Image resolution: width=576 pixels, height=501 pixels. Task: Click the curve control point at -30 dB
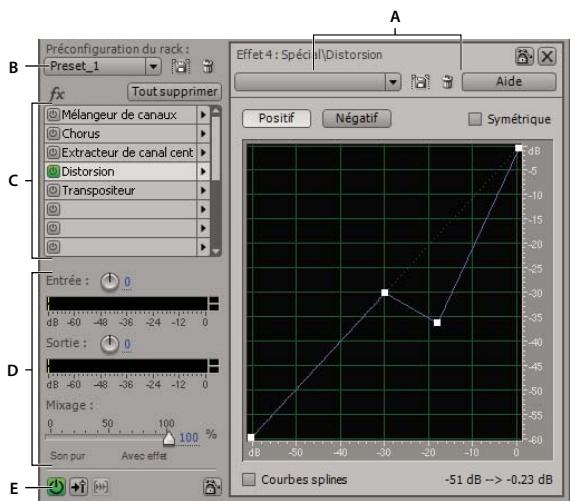[384, 293]
